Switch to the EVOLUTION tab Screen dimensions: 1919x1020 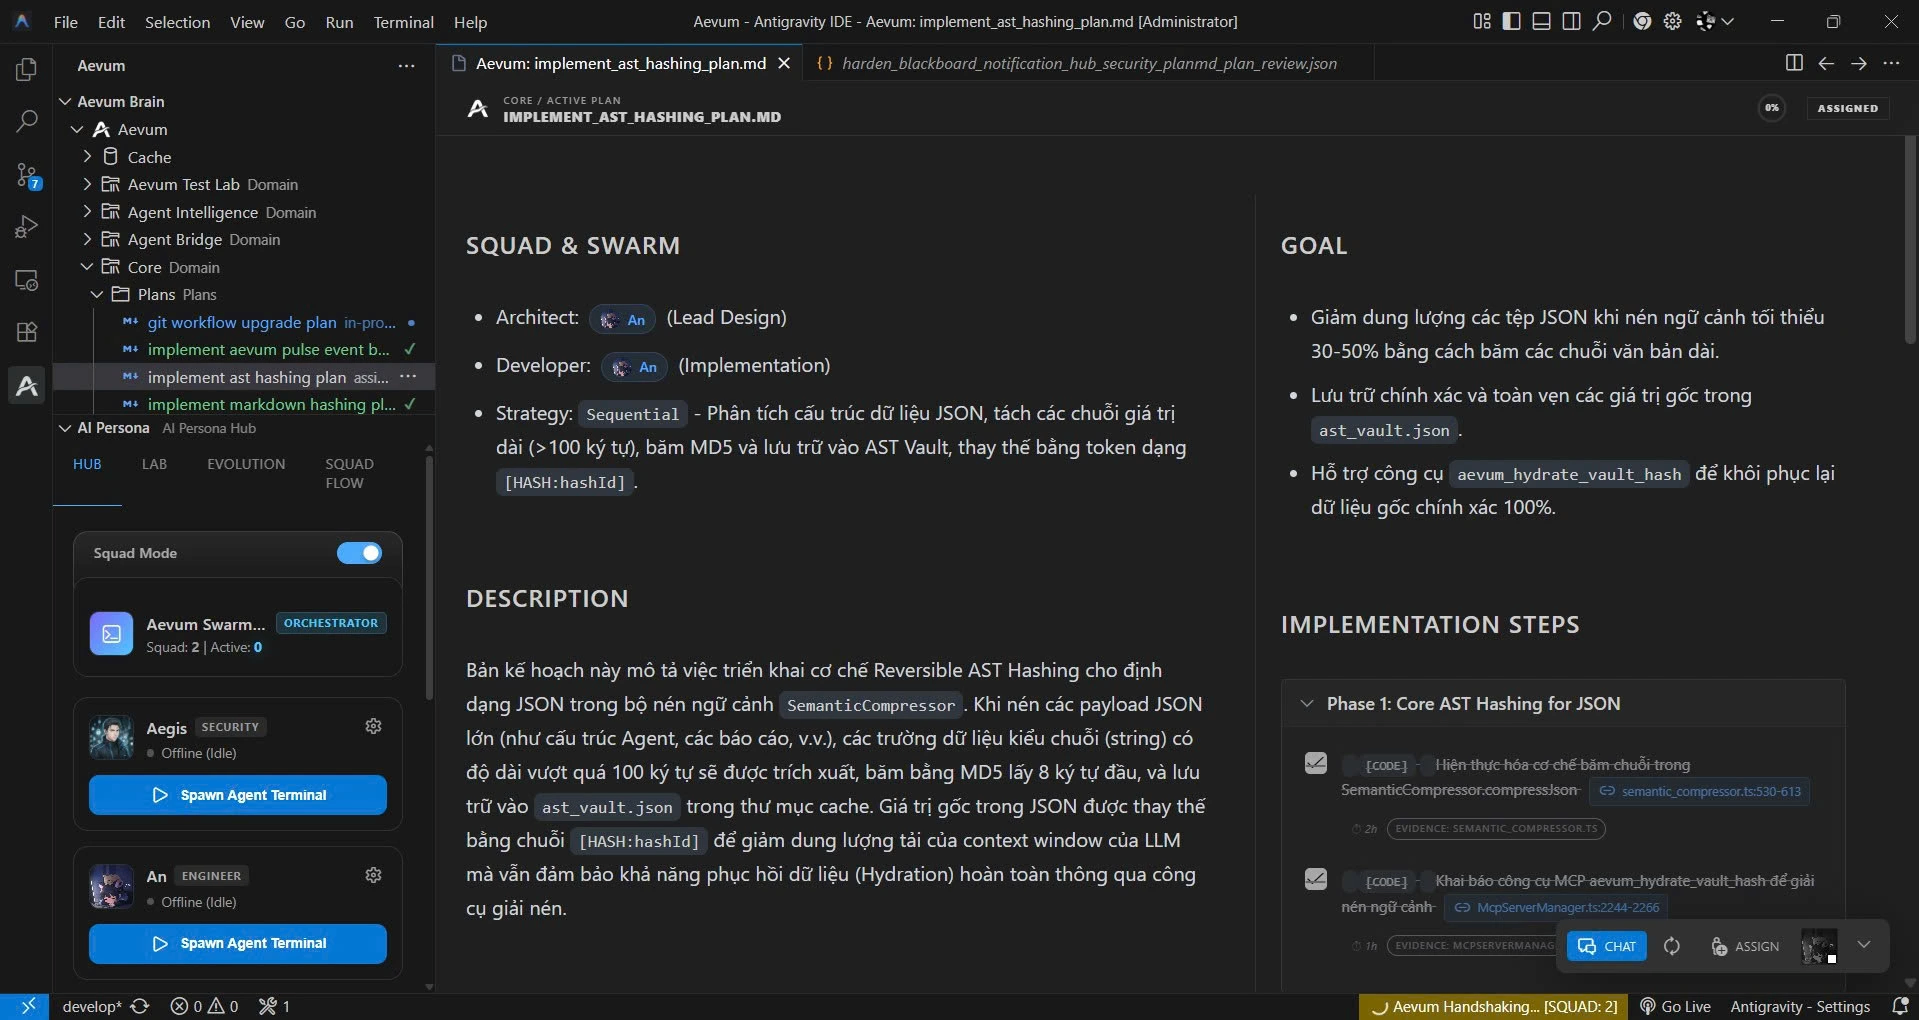(x=246, y=464)
